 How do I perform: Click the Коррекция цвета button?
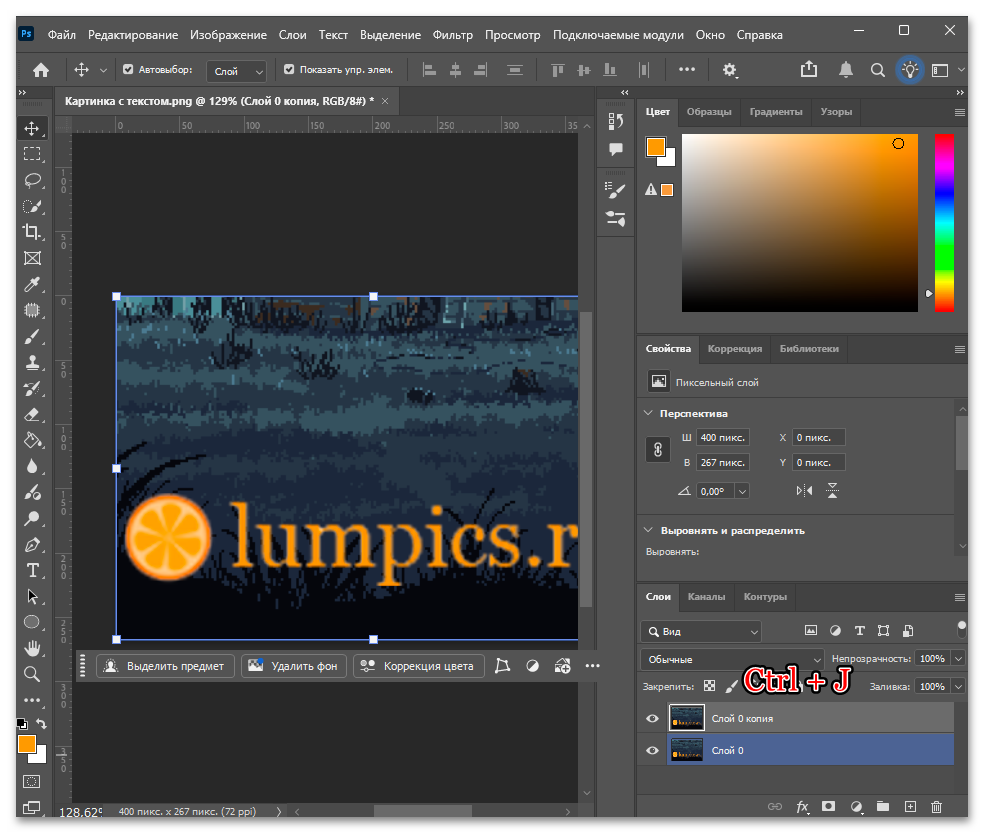pos(419,666)
